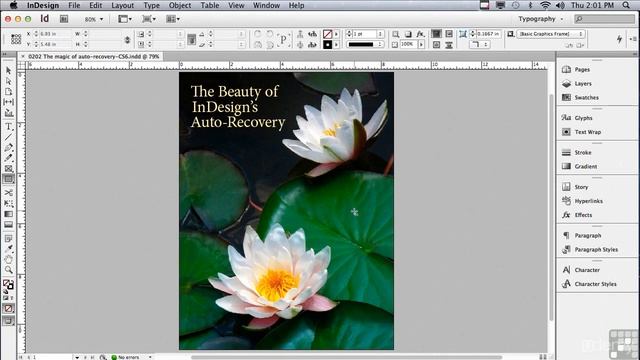Open the Swatches panel

click(580, 97)
